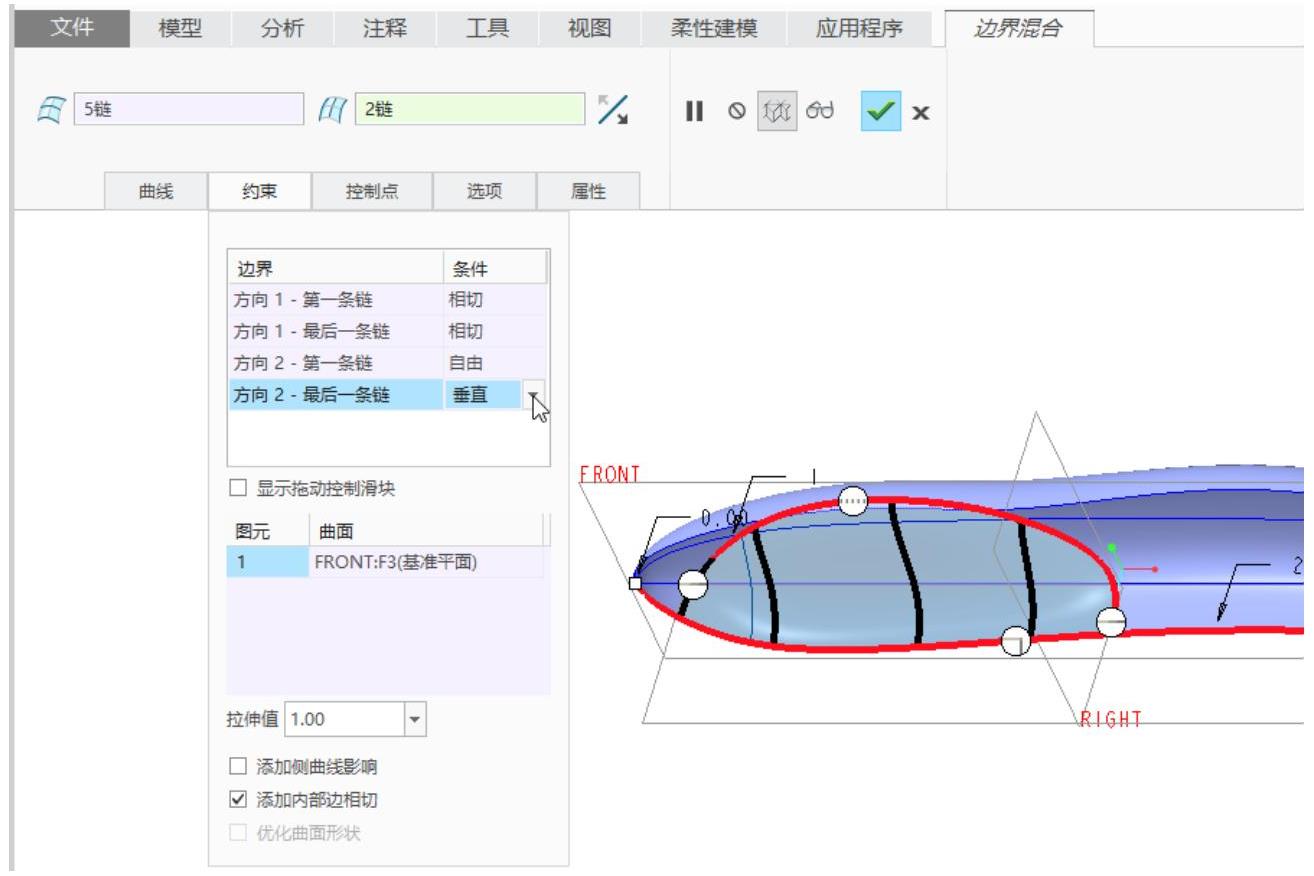Expand the 垂直 condition dropdown arrow
Screen dimensions: 1314x876
(535, 397)
